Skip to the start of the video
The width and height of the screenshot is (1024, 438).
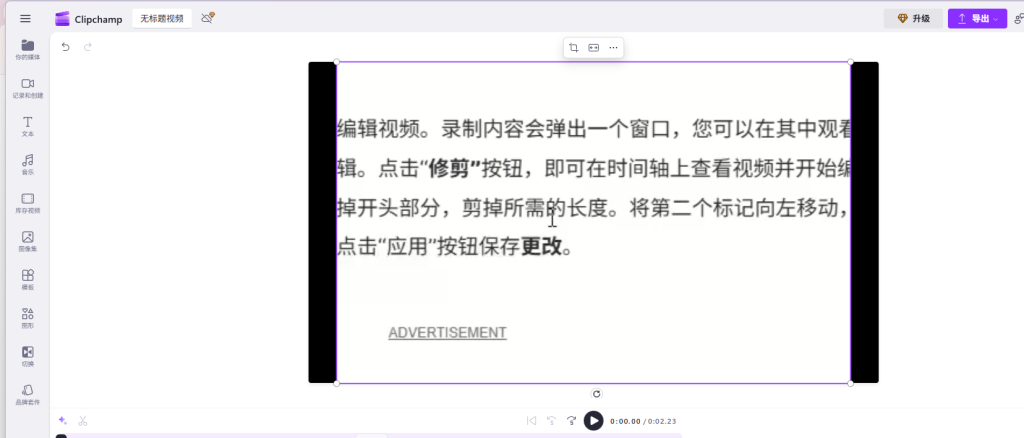click(531, 421)
